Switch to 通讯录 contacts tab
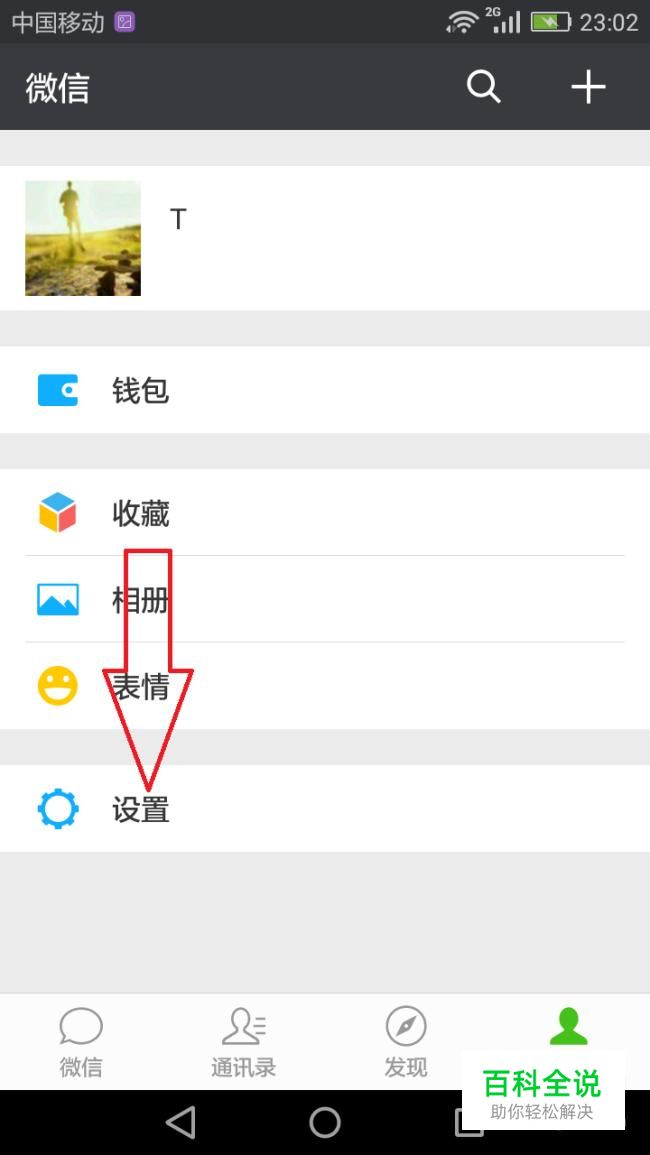 click(244, 1042)
